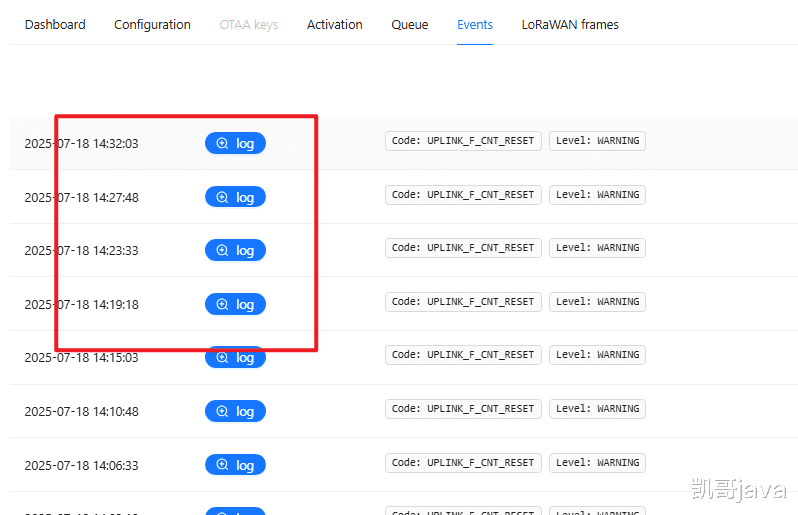Go to the Activation tab

point(334,24)
